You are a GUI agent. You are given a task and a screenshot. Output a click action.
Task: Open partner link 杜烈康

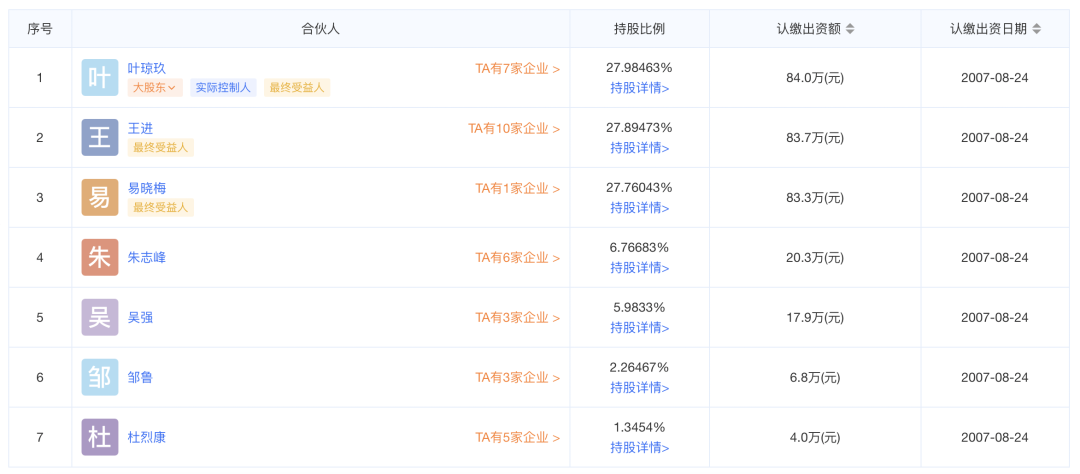tap(147, 437)
